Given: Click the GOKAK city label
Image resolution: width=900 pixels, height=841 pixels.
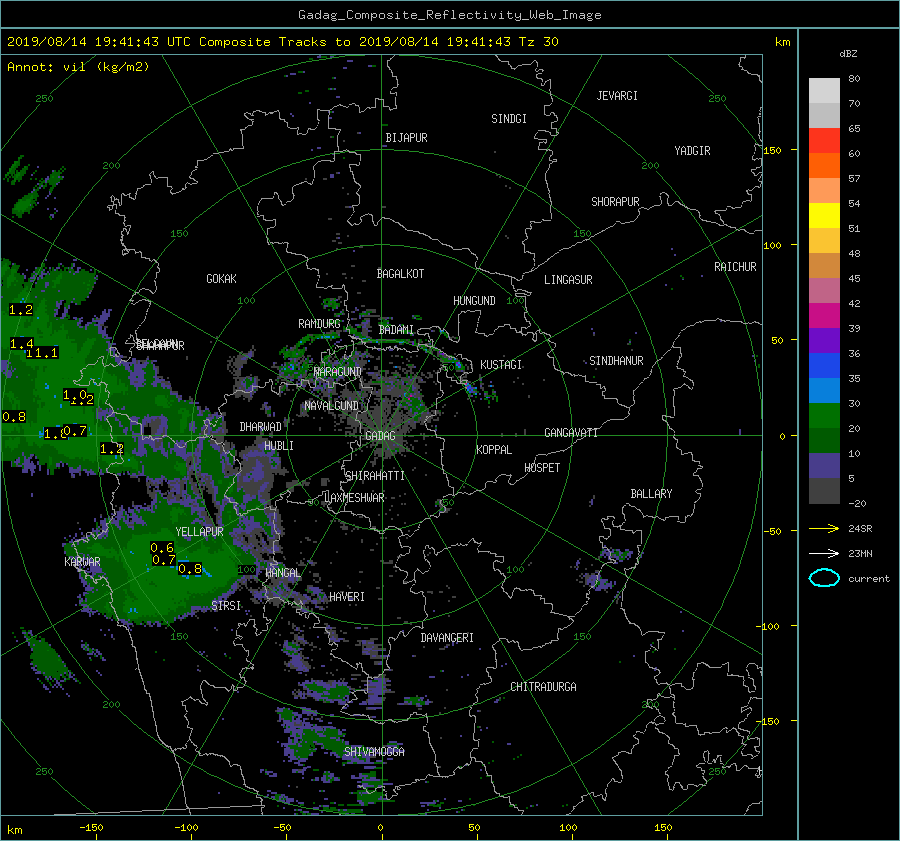Looking at the screenshot, I should pos(221,279).
